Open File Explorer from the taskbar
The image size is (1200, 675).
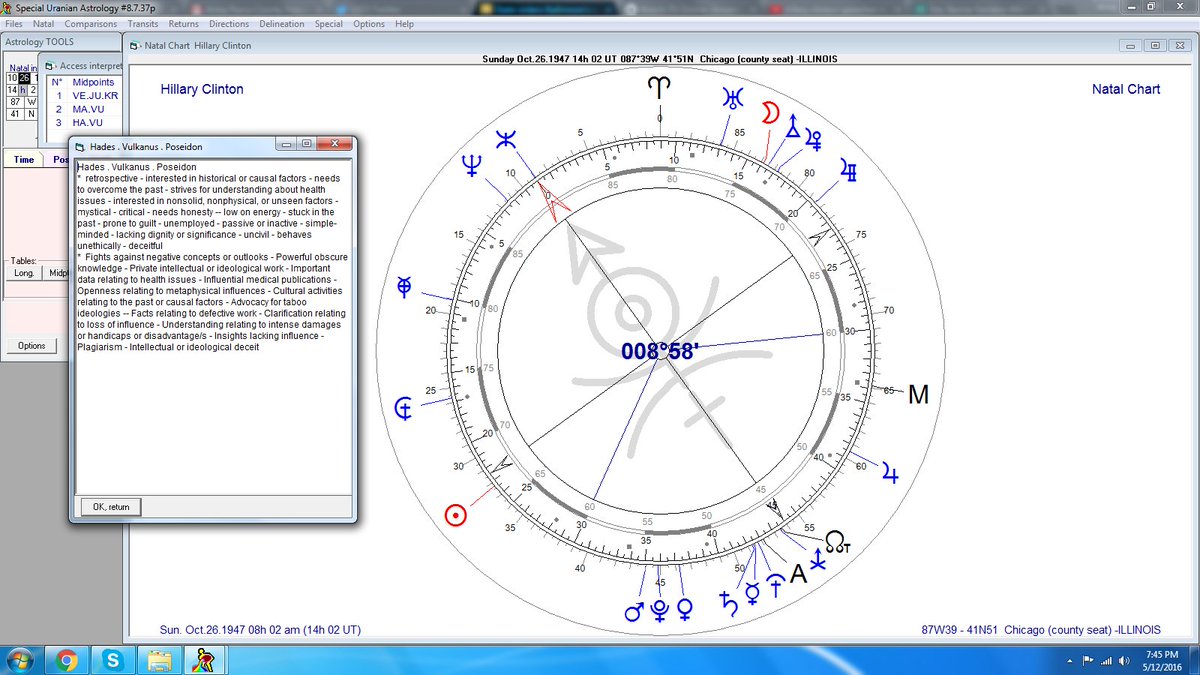tap(158, 660)
